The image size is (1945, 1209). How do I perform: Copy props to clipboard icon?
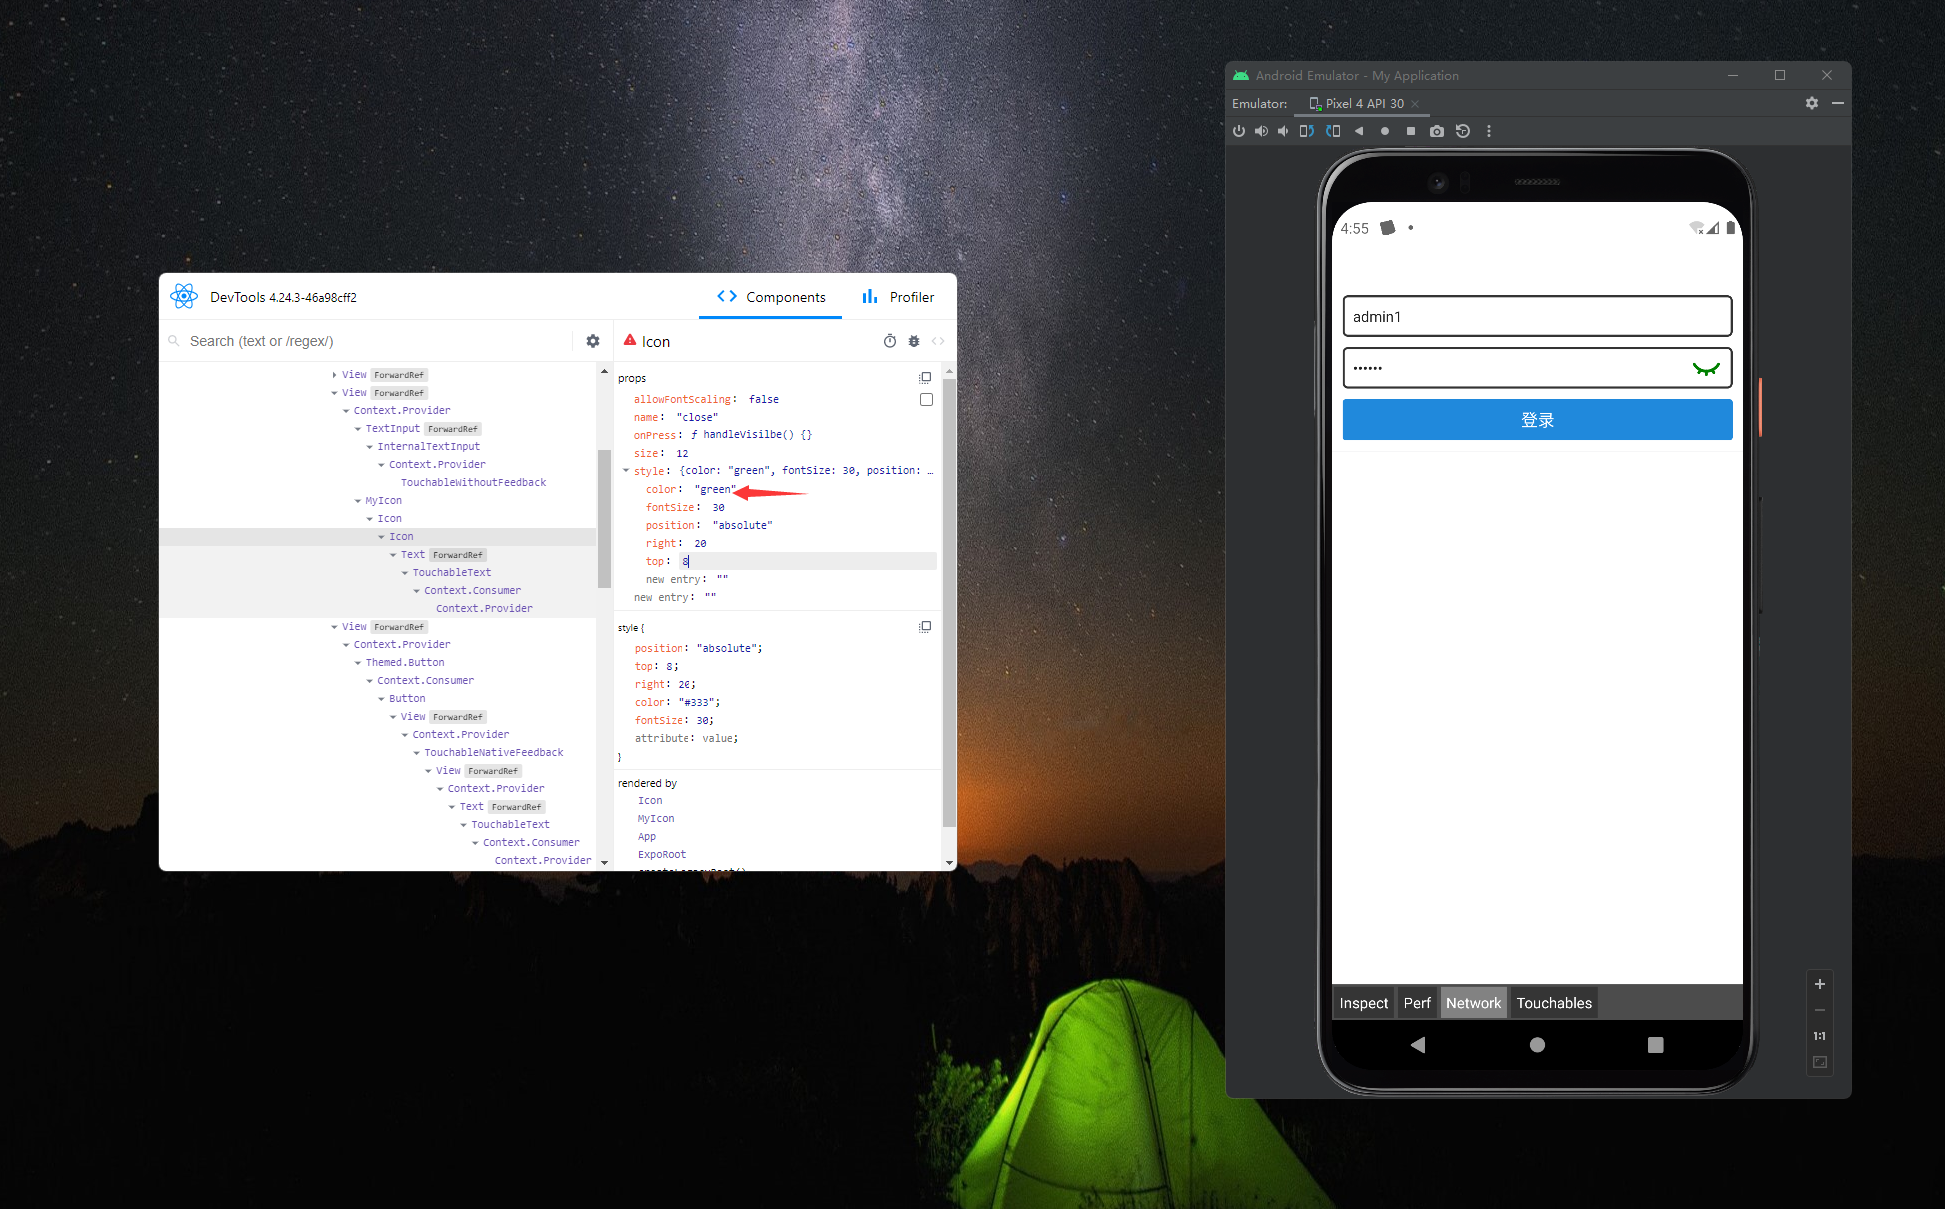tap(925, 378)
